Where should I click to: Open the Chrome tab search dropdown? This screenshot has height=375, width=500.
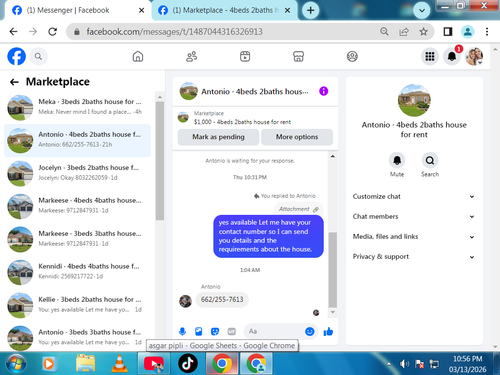pyautogui.click(x=422, y=10)
